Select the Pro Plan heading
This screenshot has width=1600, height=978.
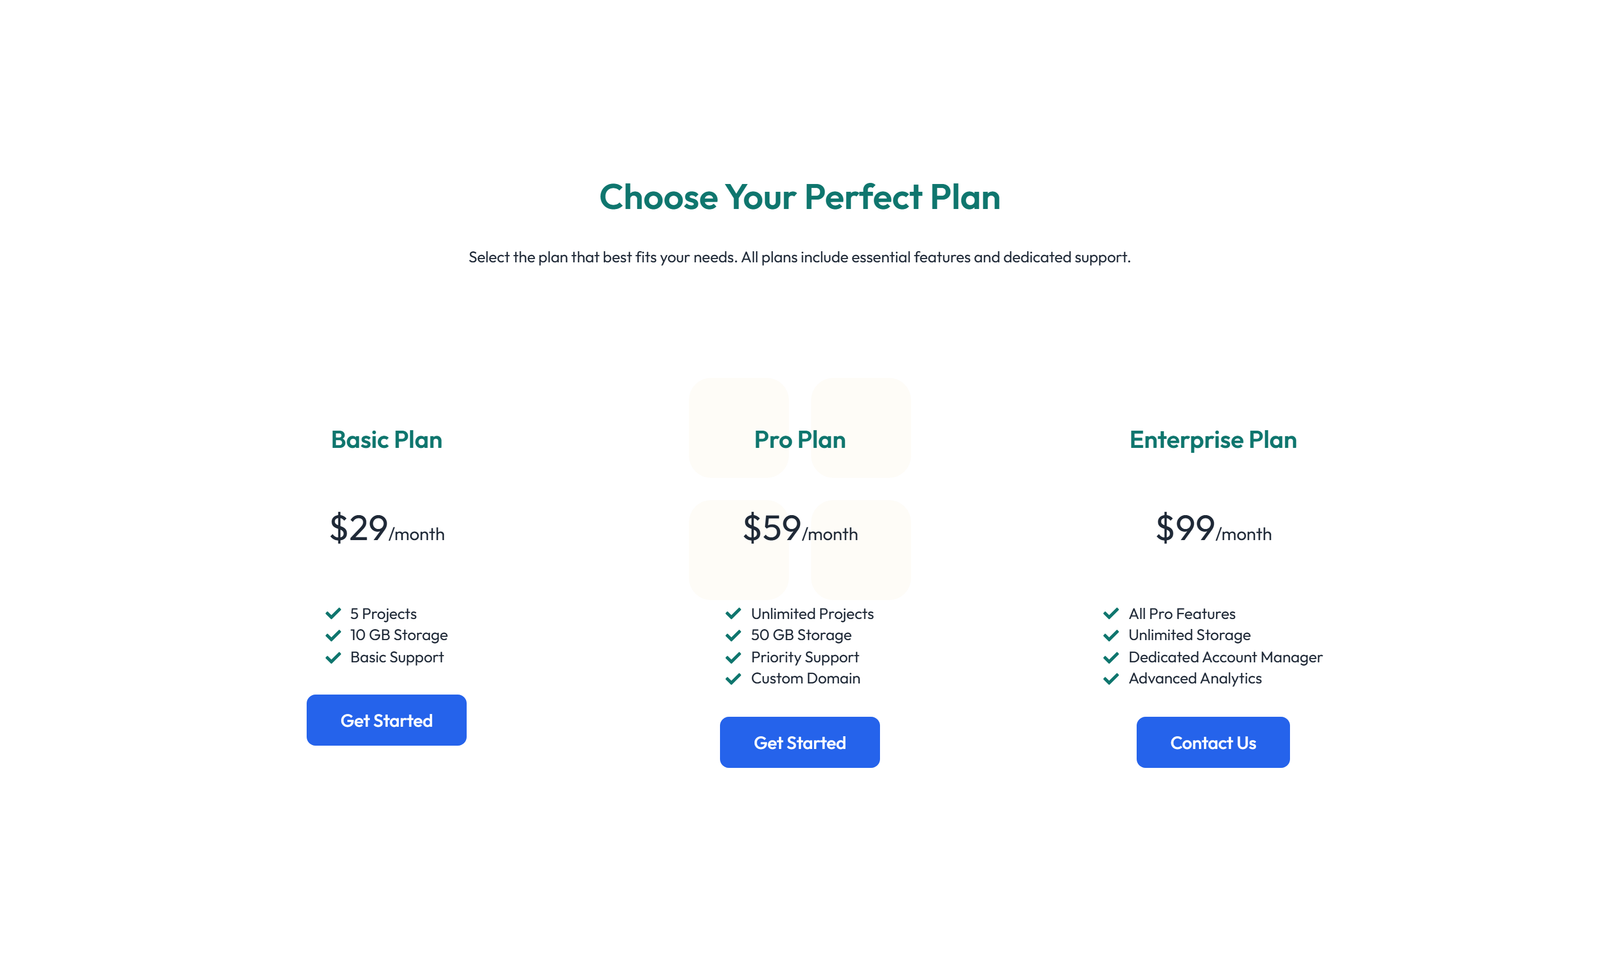coord(799,439)
